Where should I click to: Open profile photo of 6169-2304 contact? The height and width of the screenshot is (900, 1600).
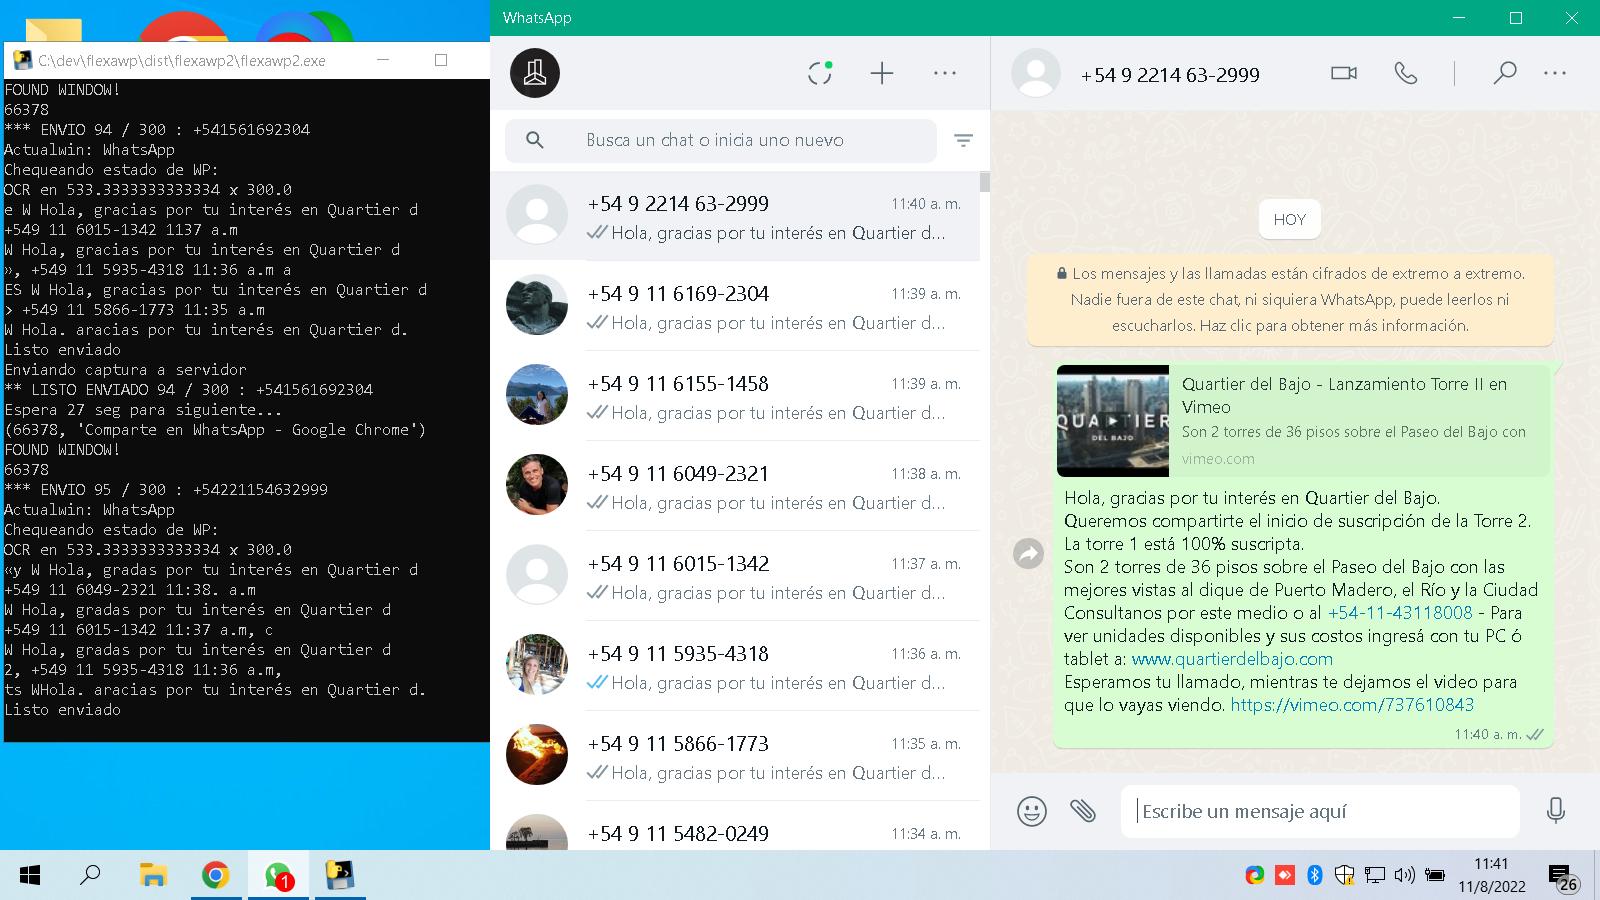pyautogui.click(x=537, y=305)
